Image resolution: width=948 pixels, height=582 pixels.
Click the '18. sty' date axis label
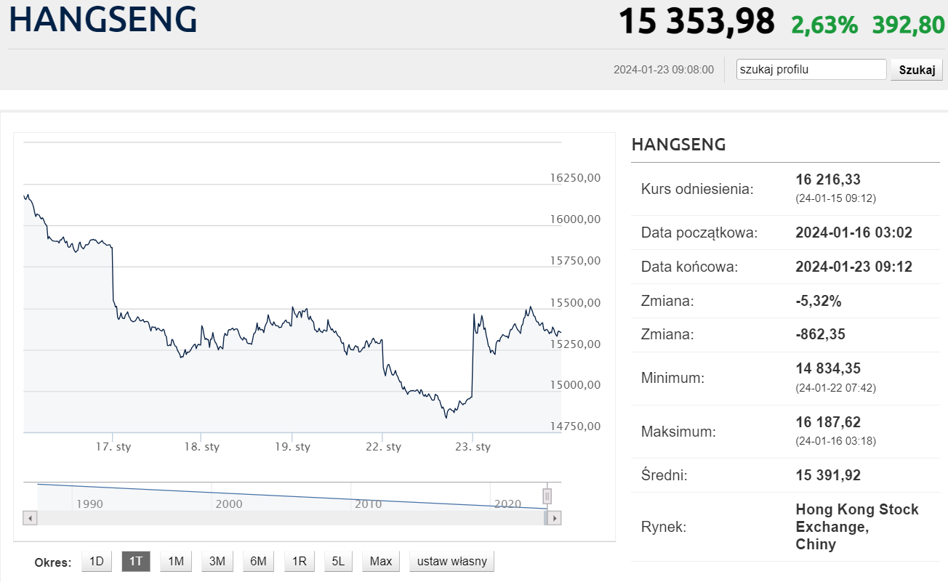[x=202, y=447]
